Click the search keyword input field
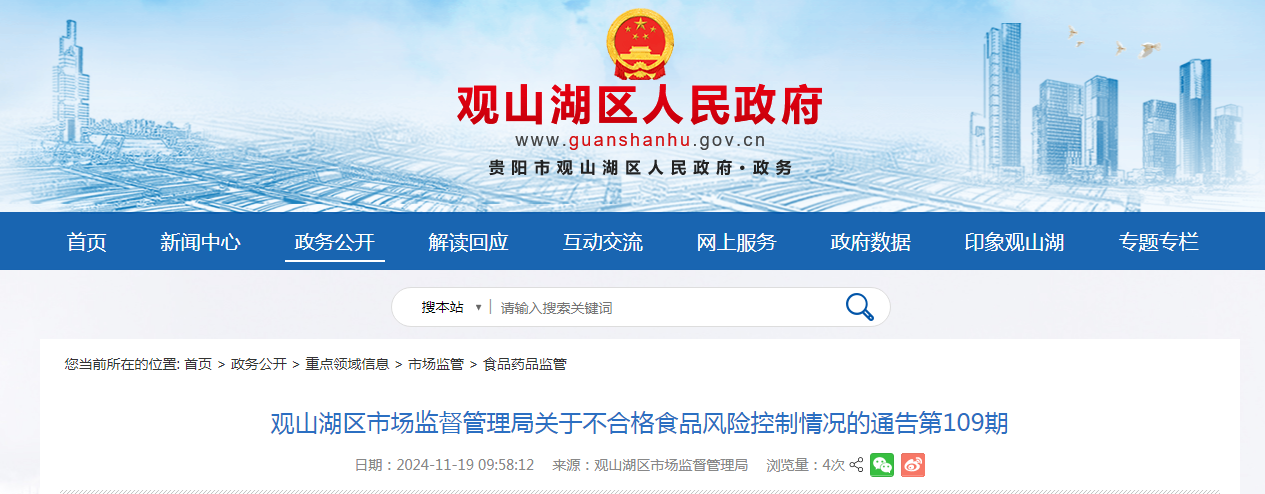The height and width of the screenshot is (494, 1265). 665,308
